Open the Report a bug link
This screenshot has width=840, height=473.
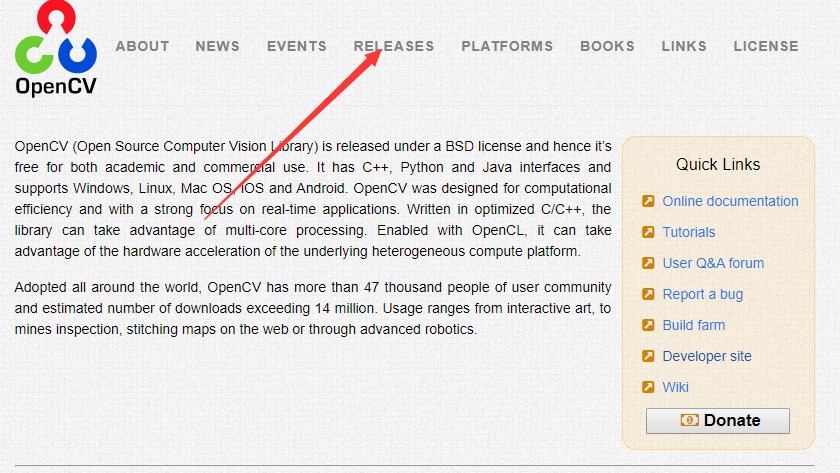pyautogui.click(x=703, y=295)
